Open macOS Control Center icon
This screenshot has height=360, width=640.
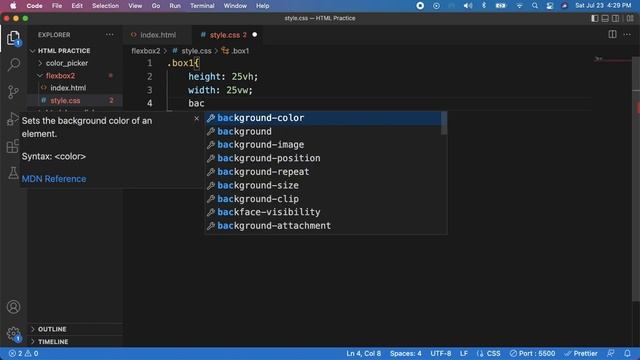[x=550, y=6]
